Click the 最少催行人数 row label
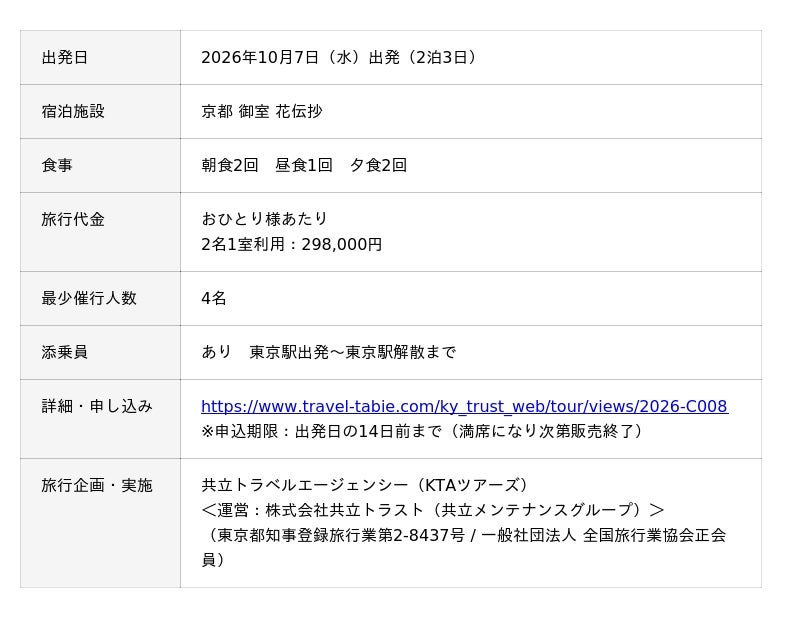The width and height of the screenshot is (800, 618). [89, 299]
